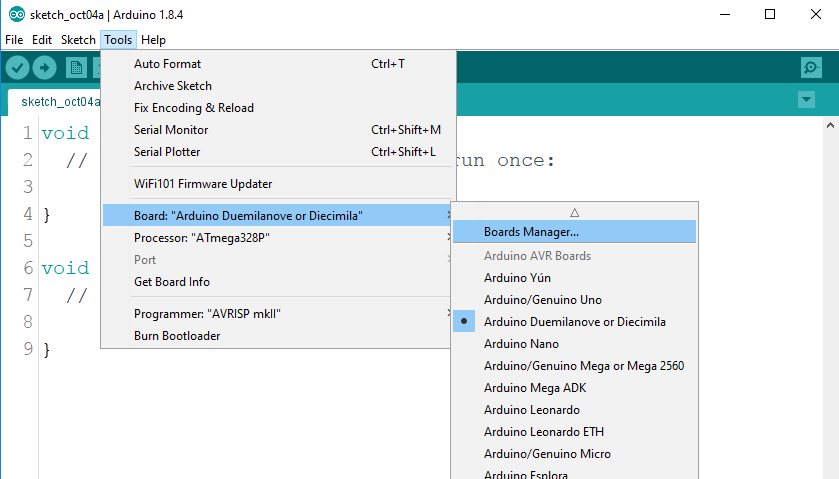Open WiFi101 Firmware Updater

click(x=203, y=184)
